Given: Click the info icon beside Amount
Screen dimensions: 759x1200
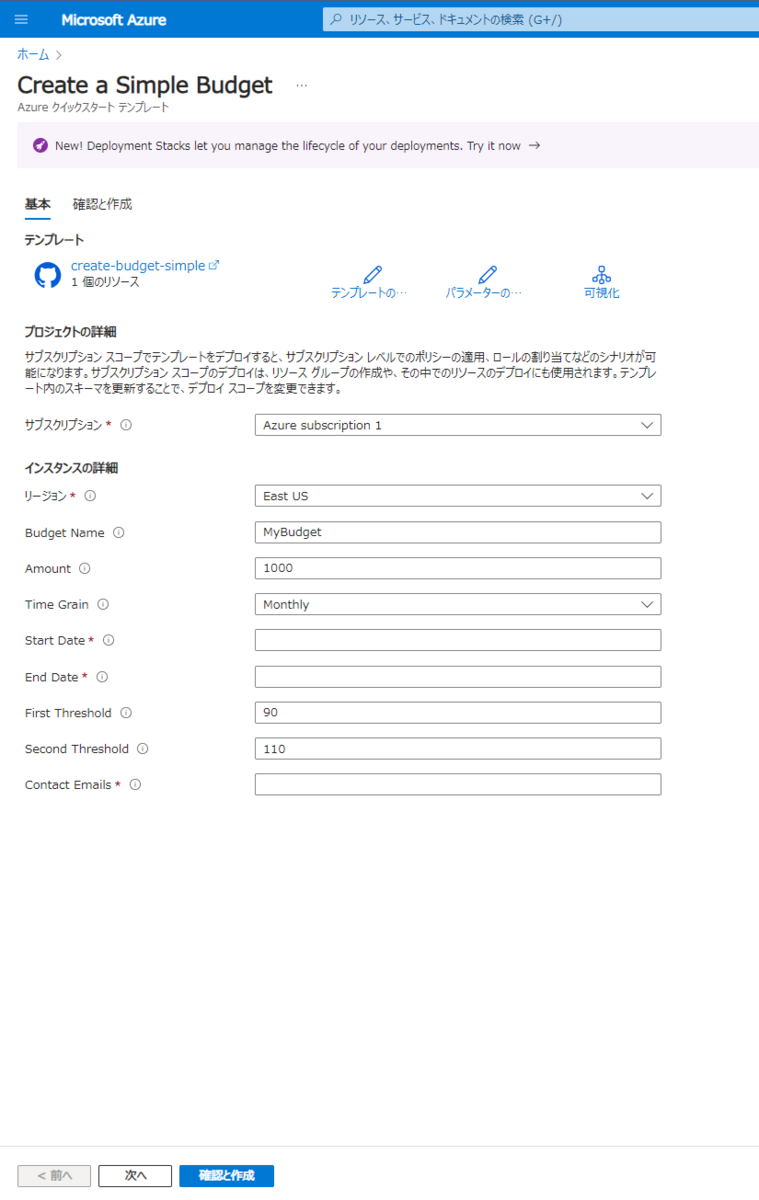Looking at the screenshot, I should click(x=84, y=569).
